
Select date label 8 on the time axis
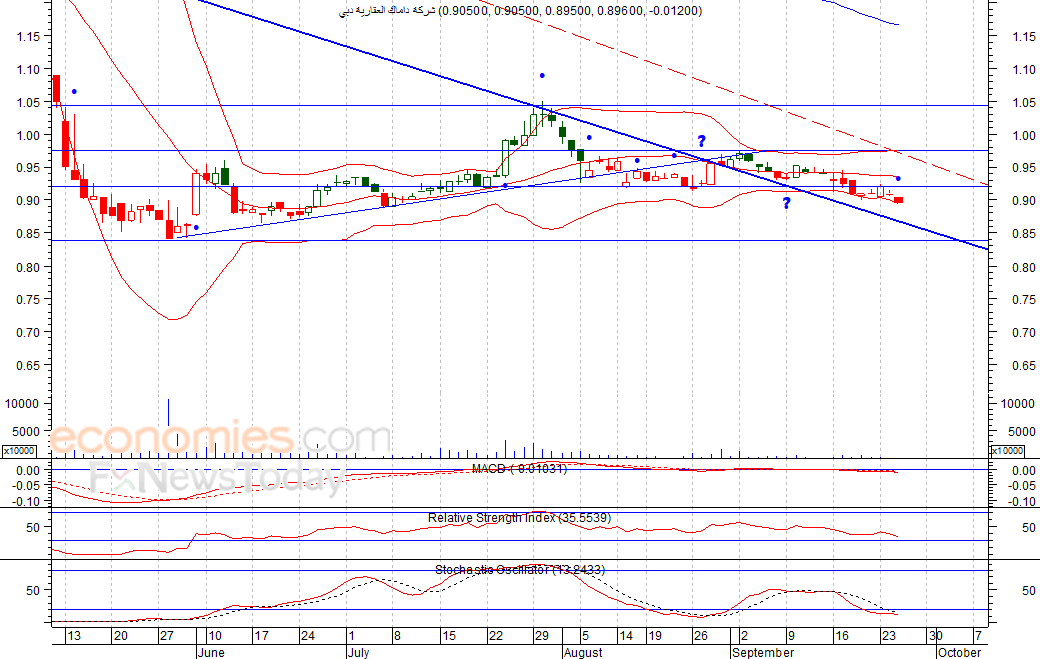397,636
